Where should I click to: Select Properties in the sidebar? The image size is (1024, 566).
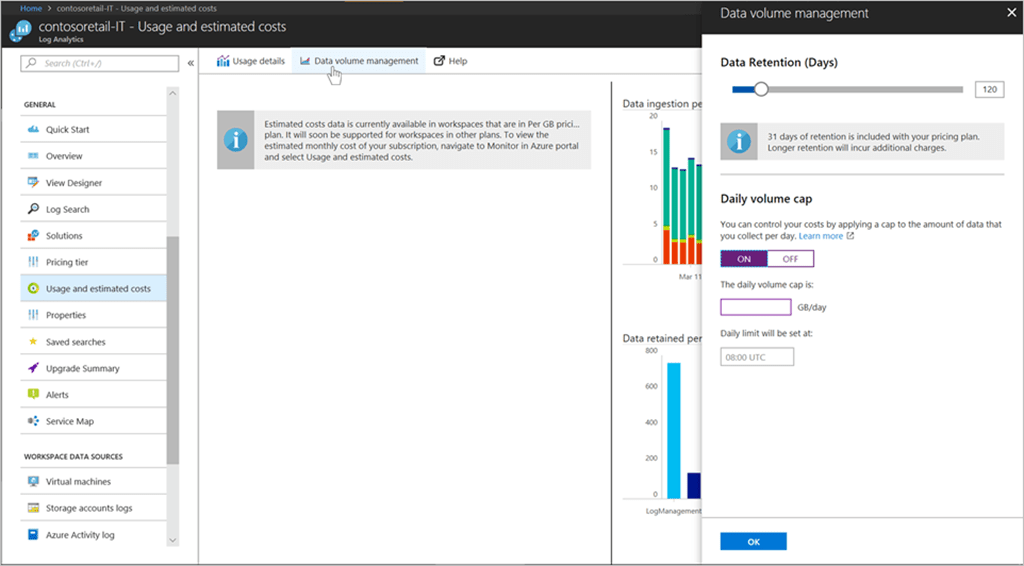pyautogui.click(x=93, y=315)
